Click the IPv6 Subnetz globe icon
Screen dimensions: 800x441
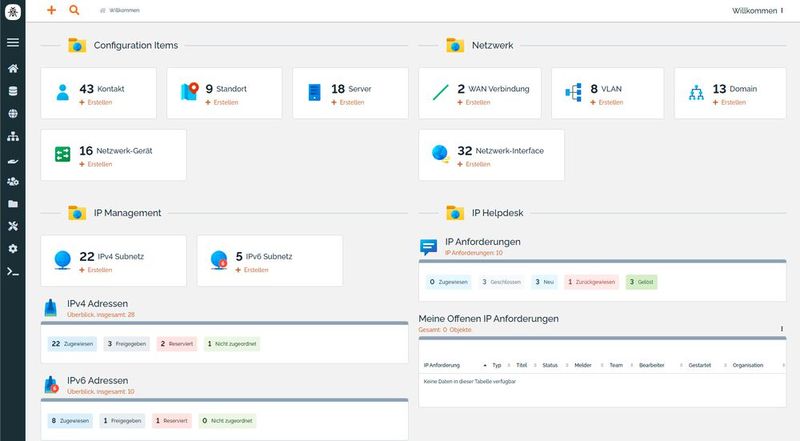click(x=219, y=260)
